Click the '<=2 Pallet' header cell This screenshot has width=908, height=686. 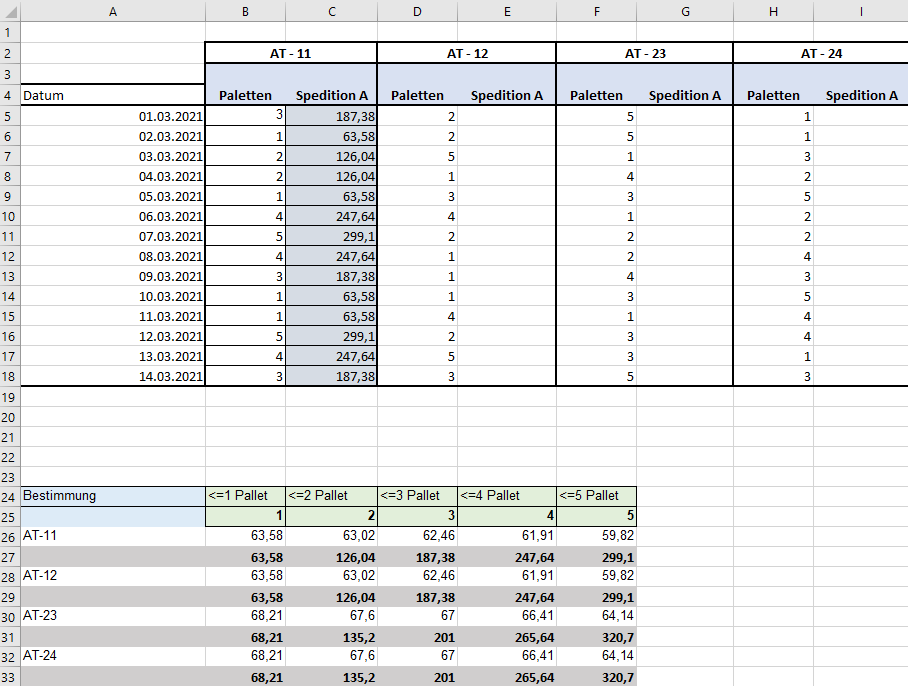click(x=331, y=496)
